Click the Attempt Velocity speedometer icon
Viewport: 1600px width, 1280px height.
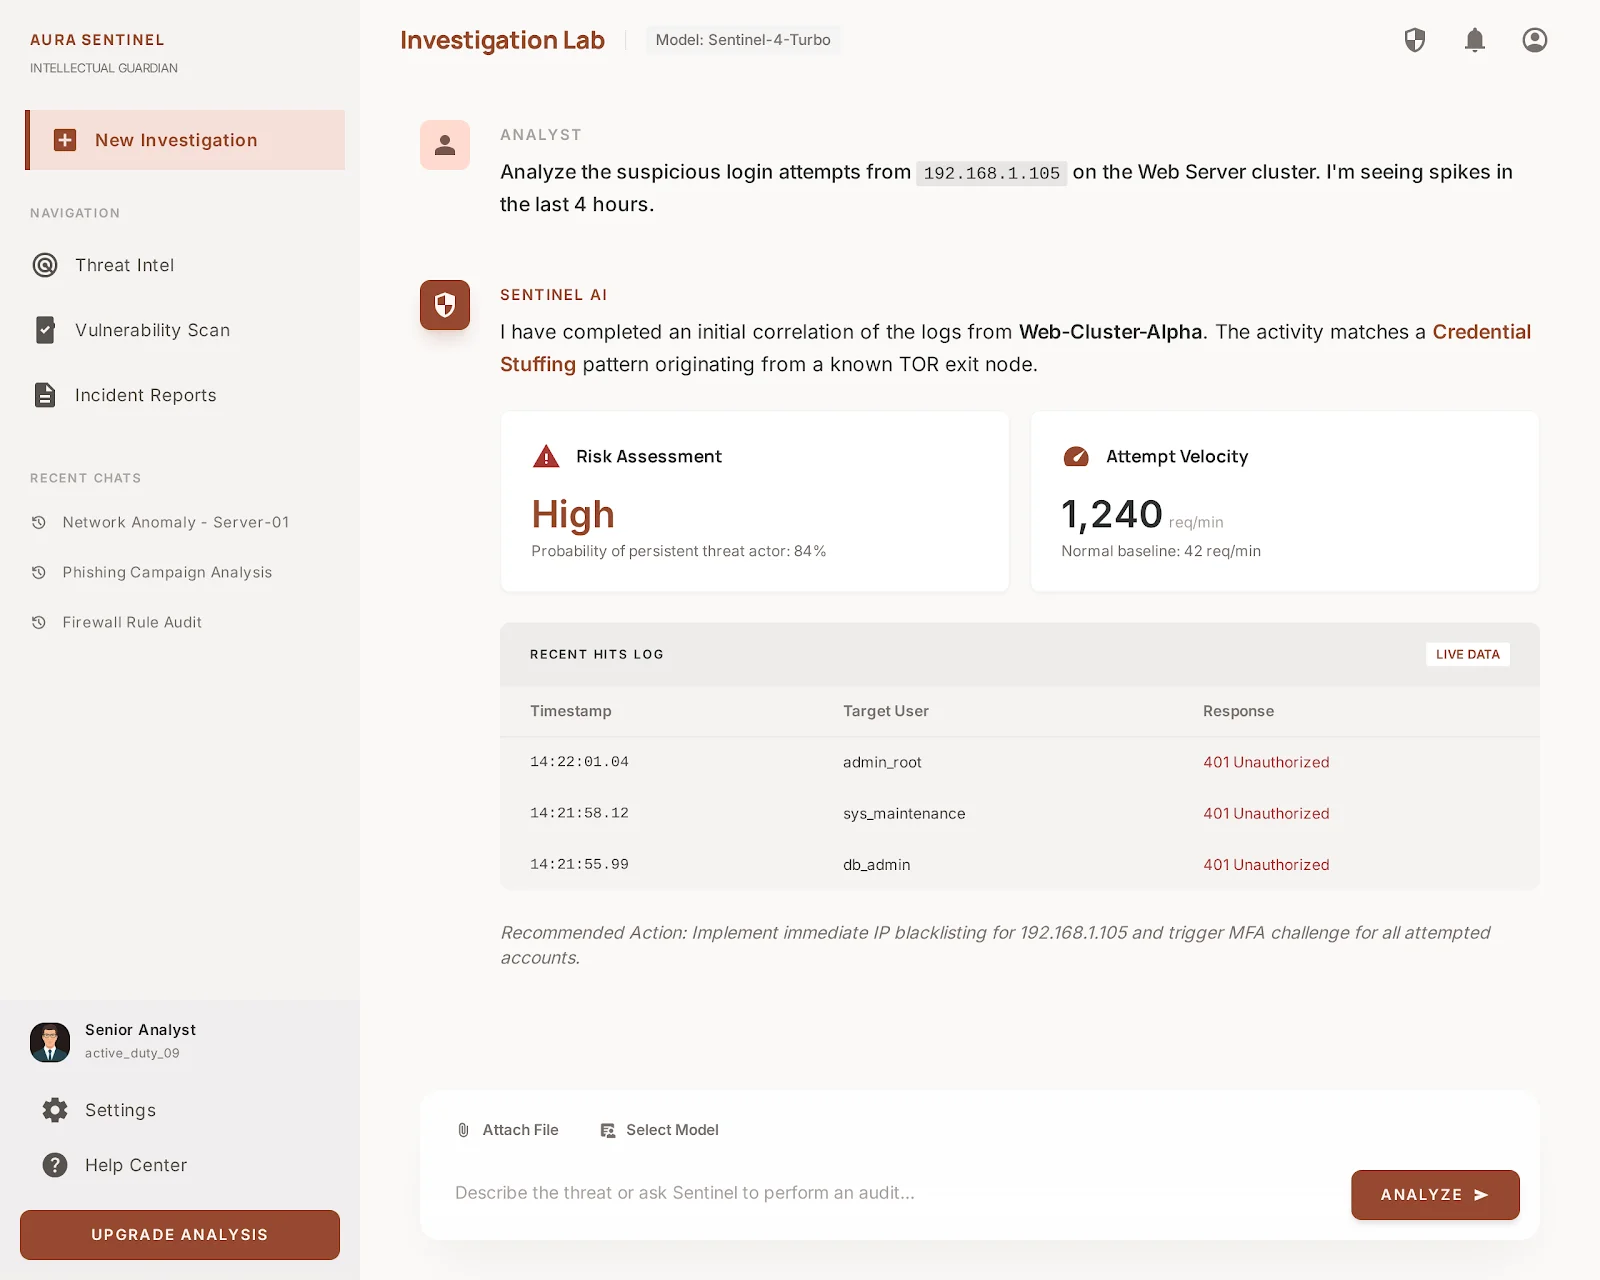(1076, 456)
